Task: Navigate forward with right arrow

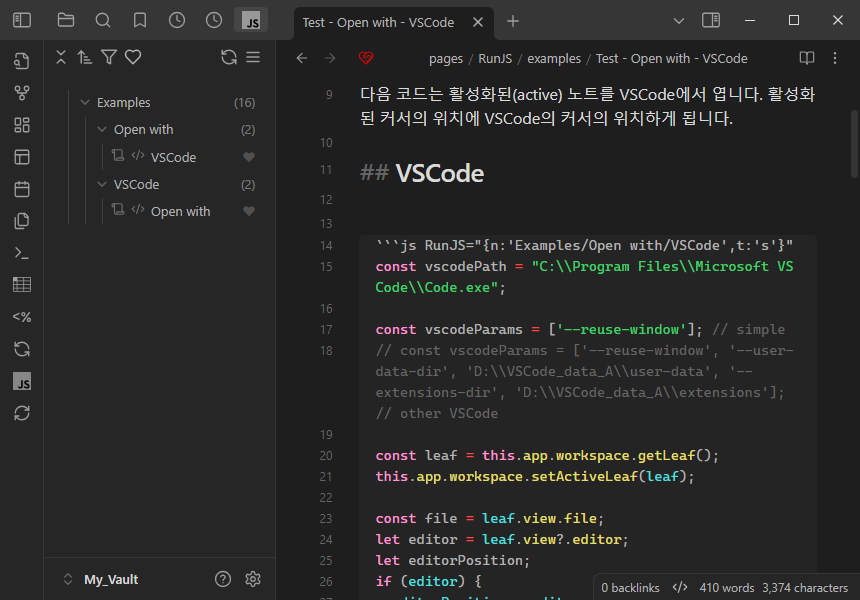Action: (x=330, y=58)
